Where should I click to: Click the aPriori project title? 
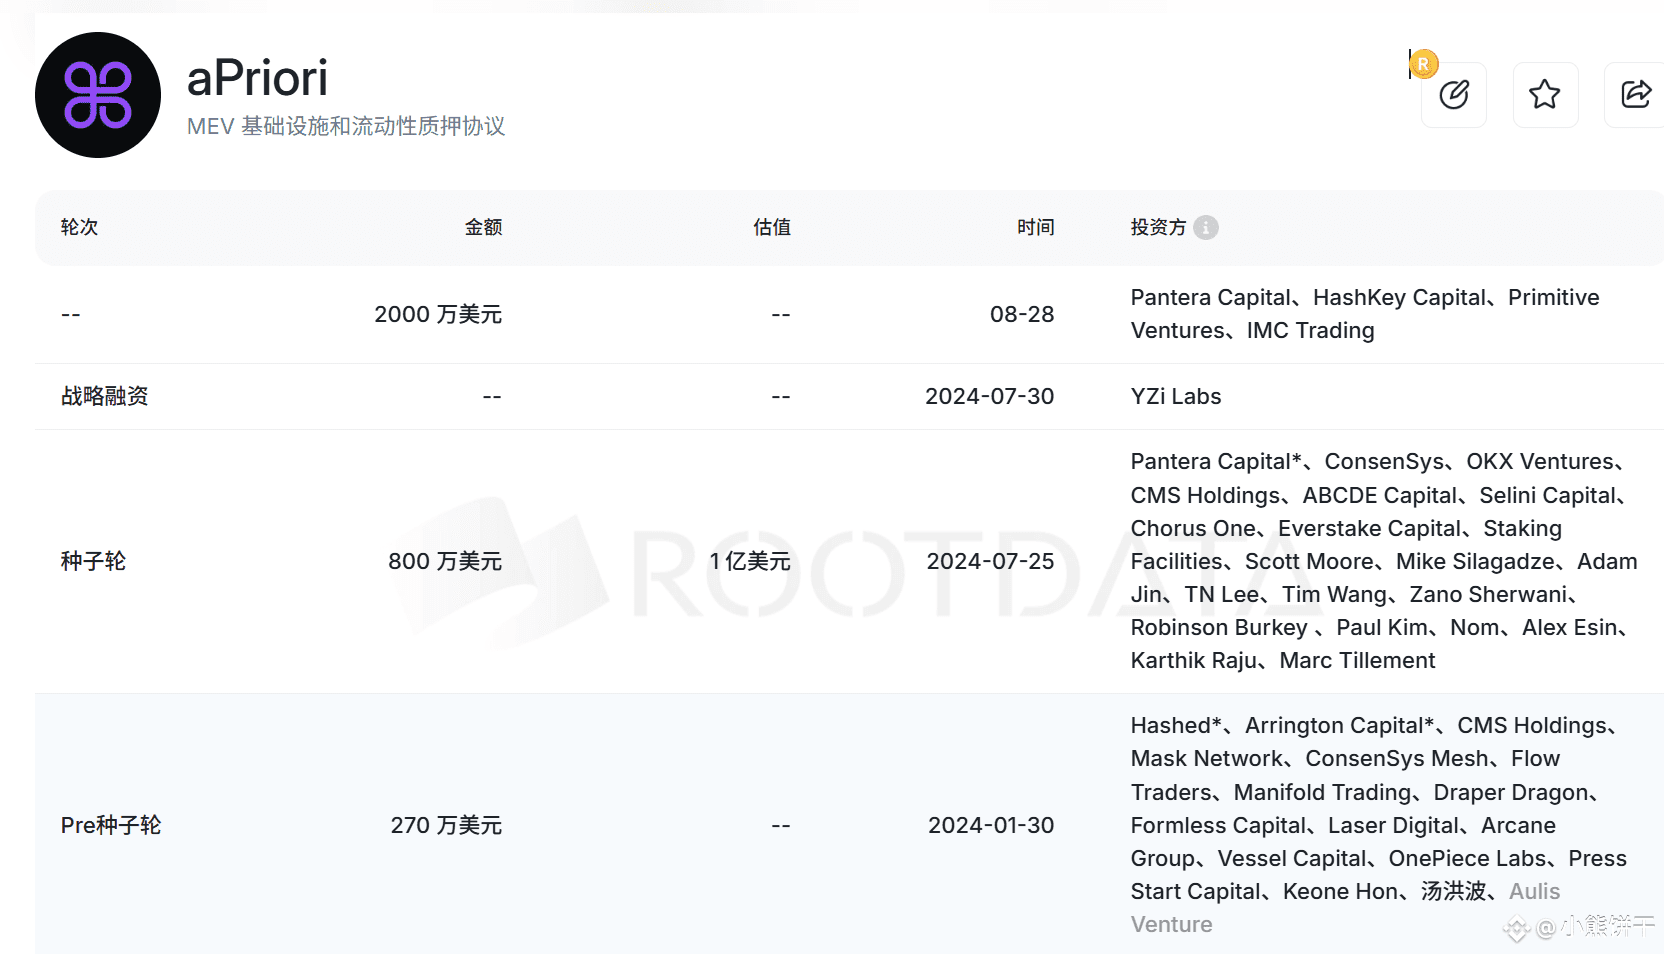(257, 78)
